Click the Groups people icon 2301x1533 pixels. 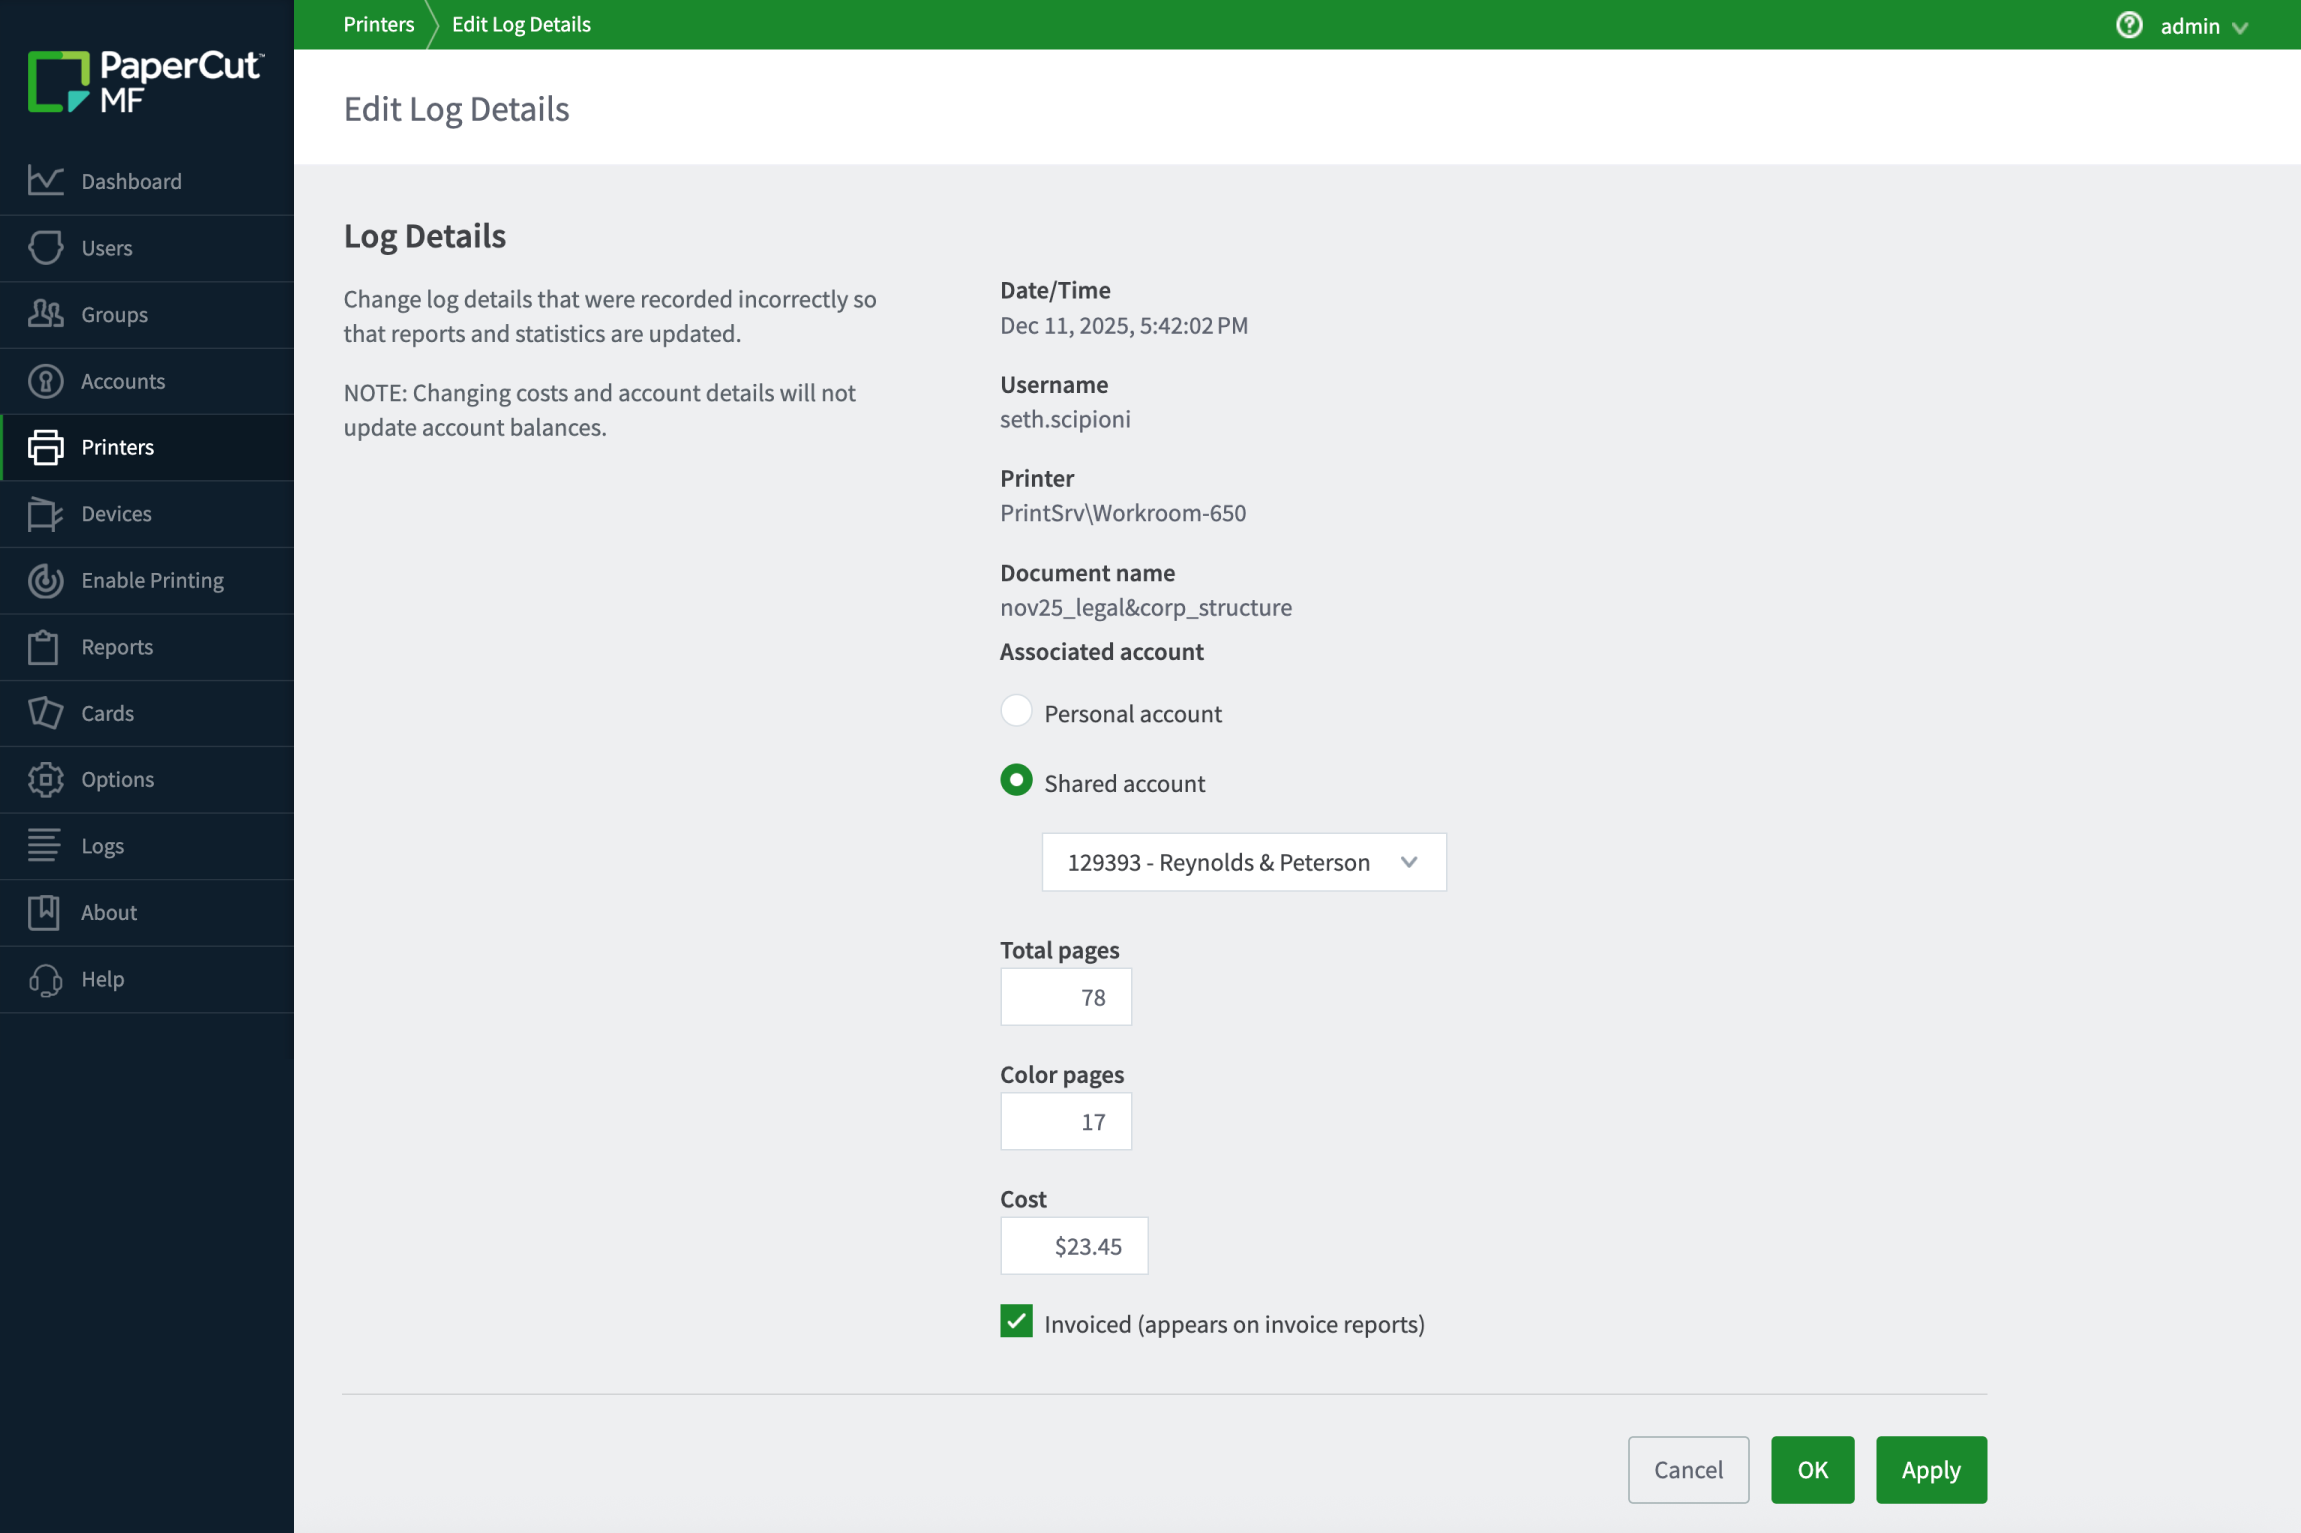tap(46, 314)
